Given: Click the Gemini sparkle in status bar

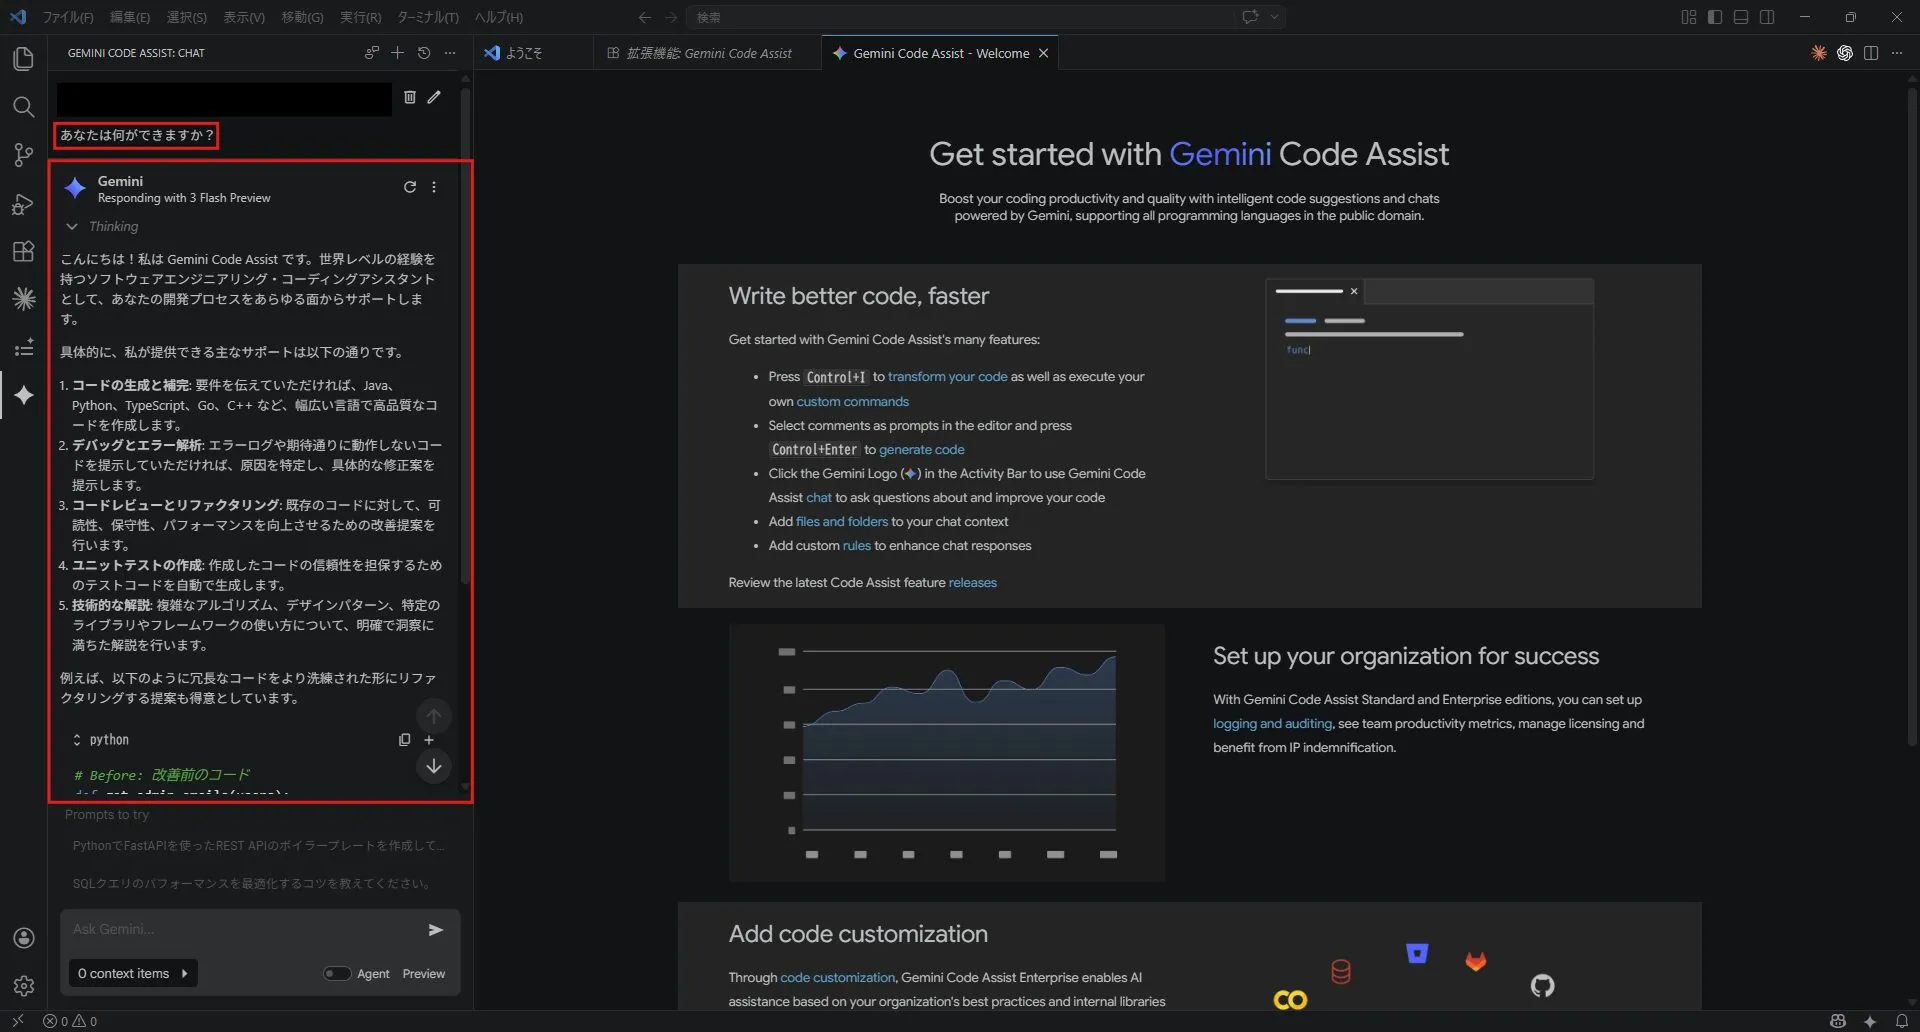Looking at the screenshot, I should [x=1870, y=1021].
